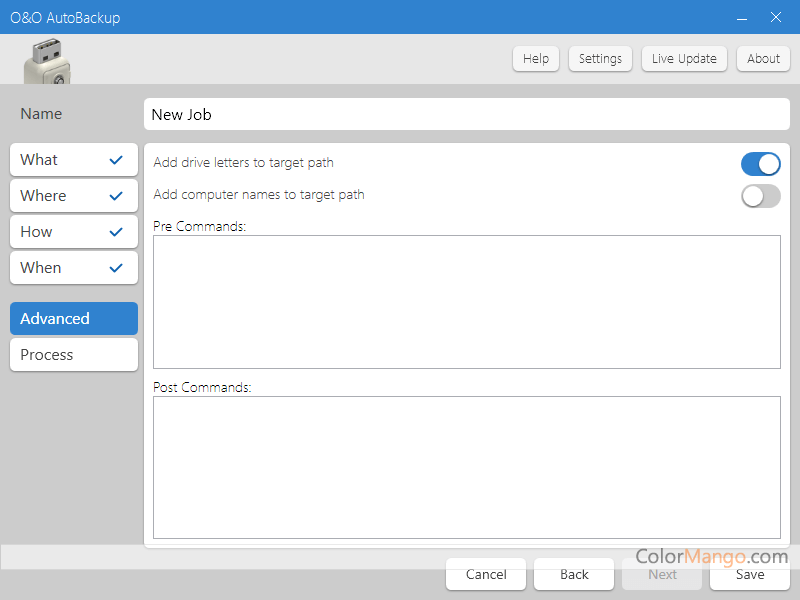Image resolution: width=800 pixels, height=600 pixels.
Task: Save the backup job
Action: coord(750,574)
